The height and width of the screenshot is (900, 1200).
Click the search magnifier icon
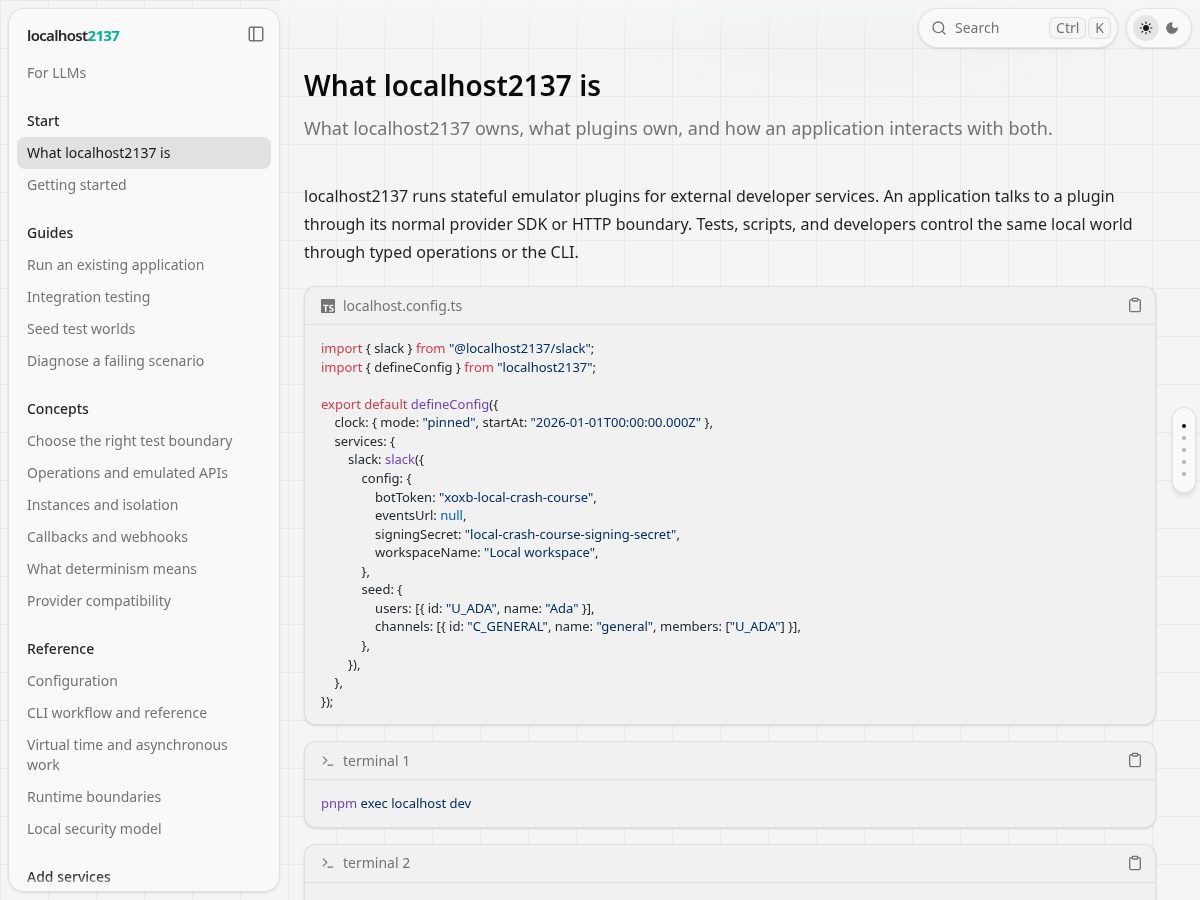point(939,28)
